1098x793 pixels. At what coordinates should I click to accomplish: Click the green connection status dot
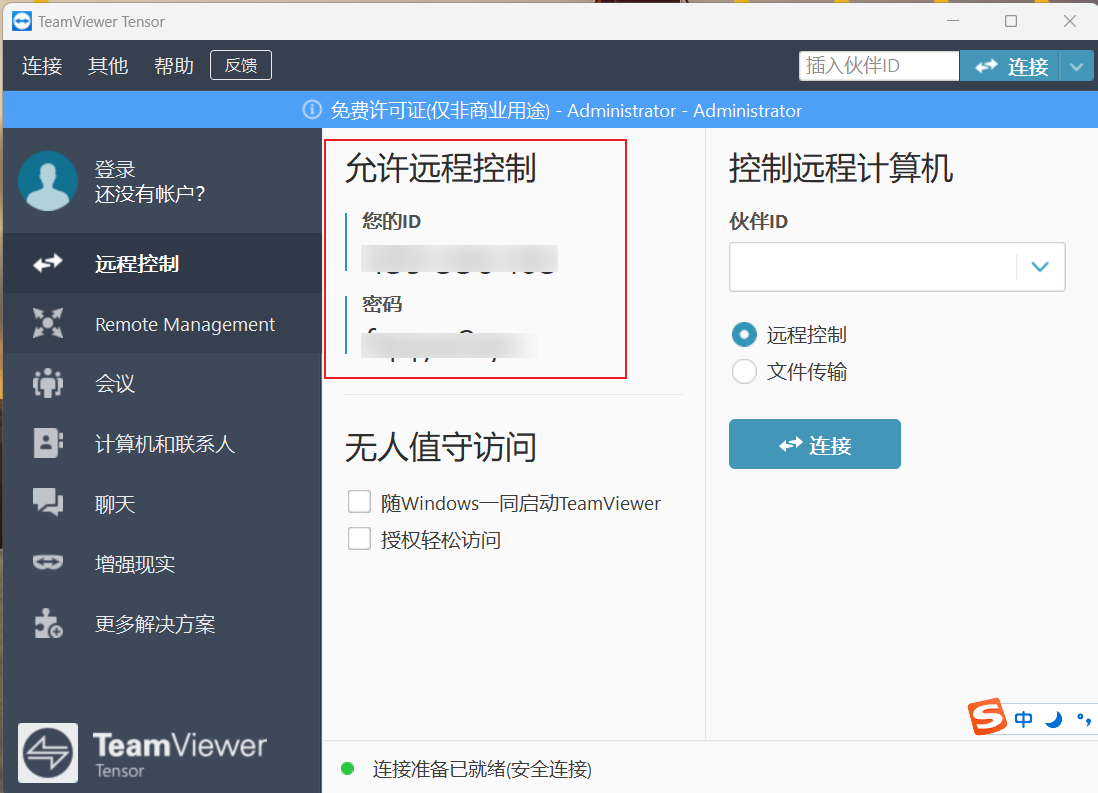tap(347, 768)
